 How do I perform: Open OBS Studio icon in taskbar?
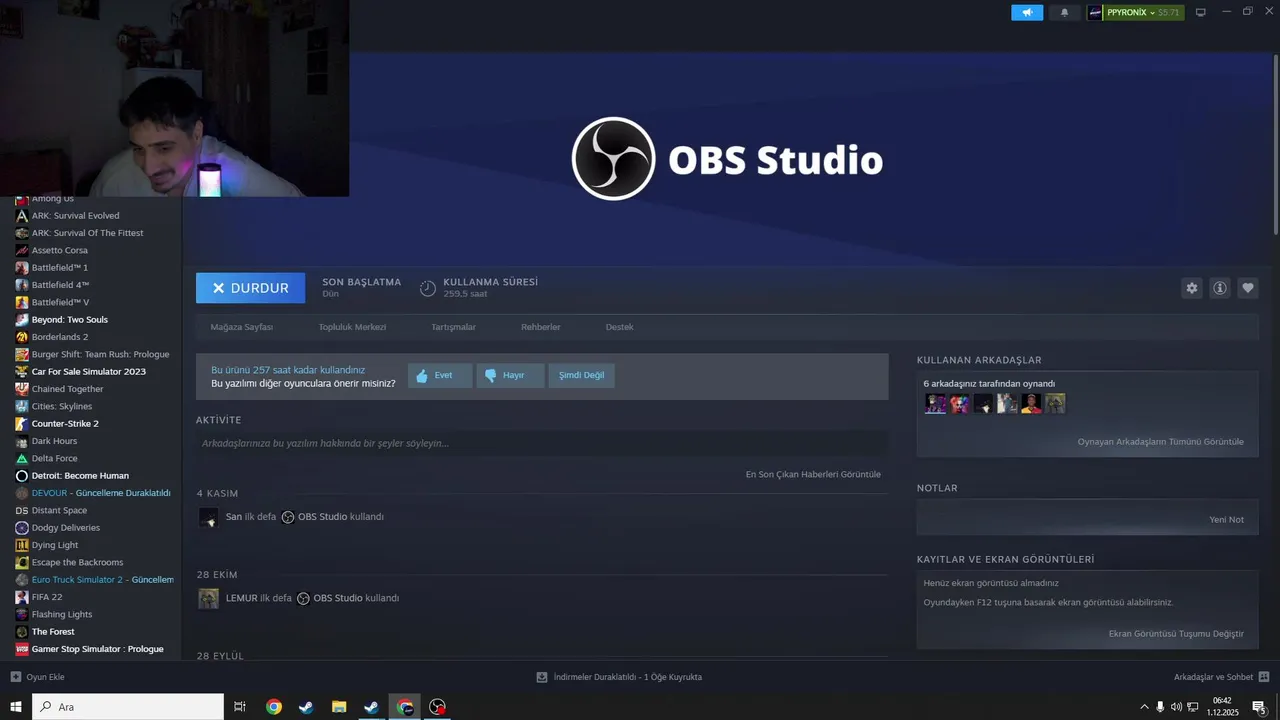[x=437, y=707]
